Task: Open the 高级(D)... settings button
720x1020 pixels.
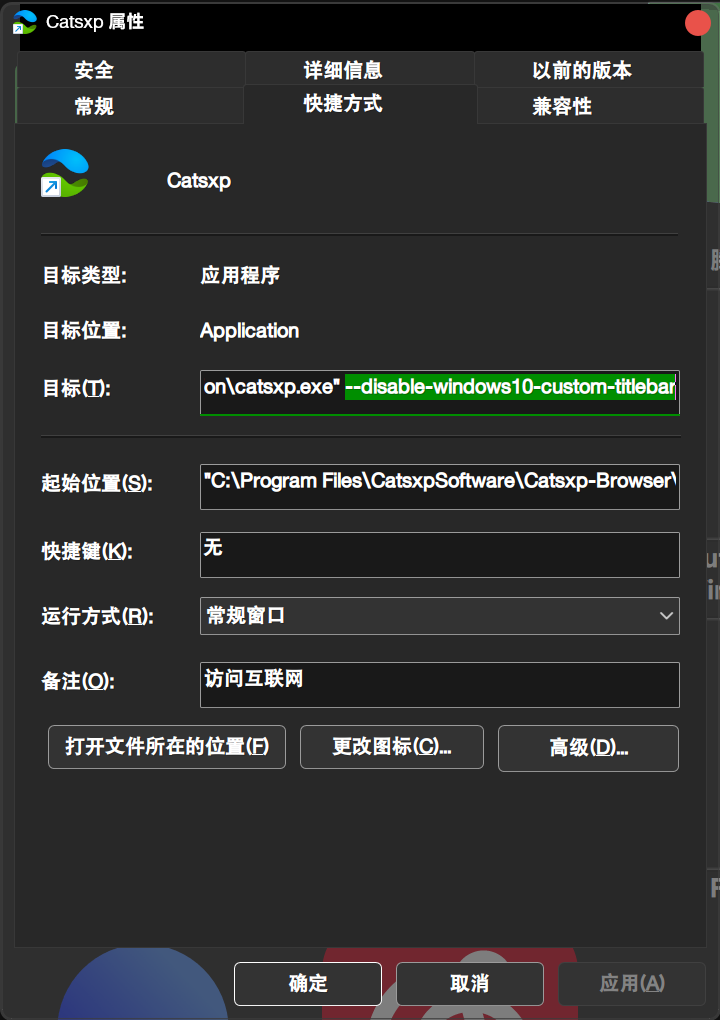Action: (589, 748)
